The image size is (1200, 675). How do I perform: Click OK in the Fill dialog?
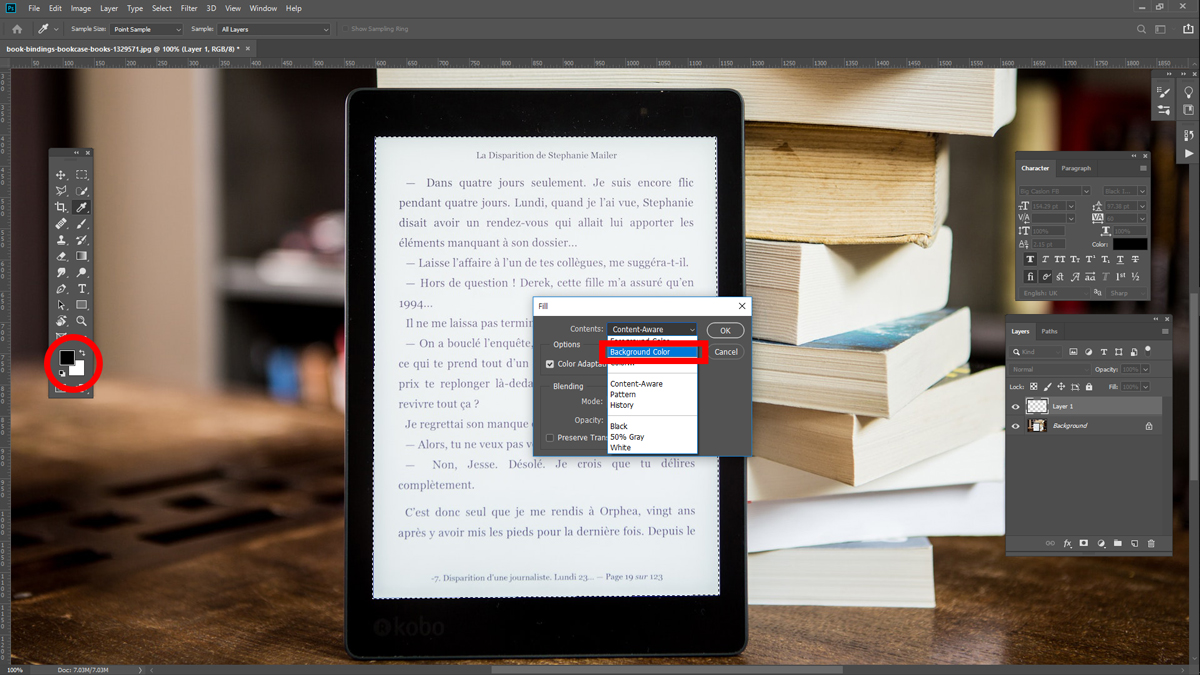[x=725, y=331]
